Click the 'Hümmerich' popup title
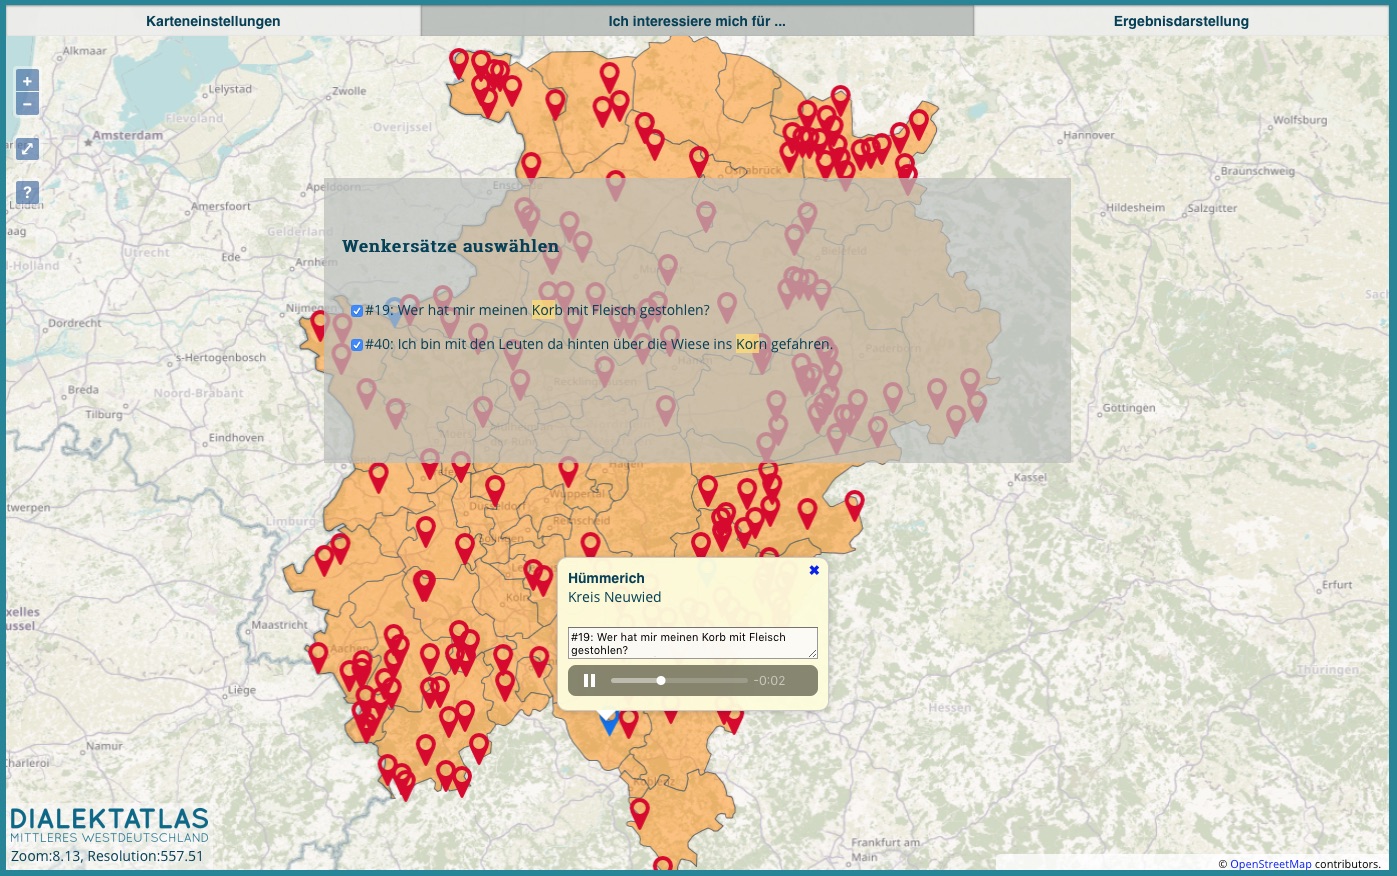The width and height of the screenshot is (1397, 876). click(606, 578)
